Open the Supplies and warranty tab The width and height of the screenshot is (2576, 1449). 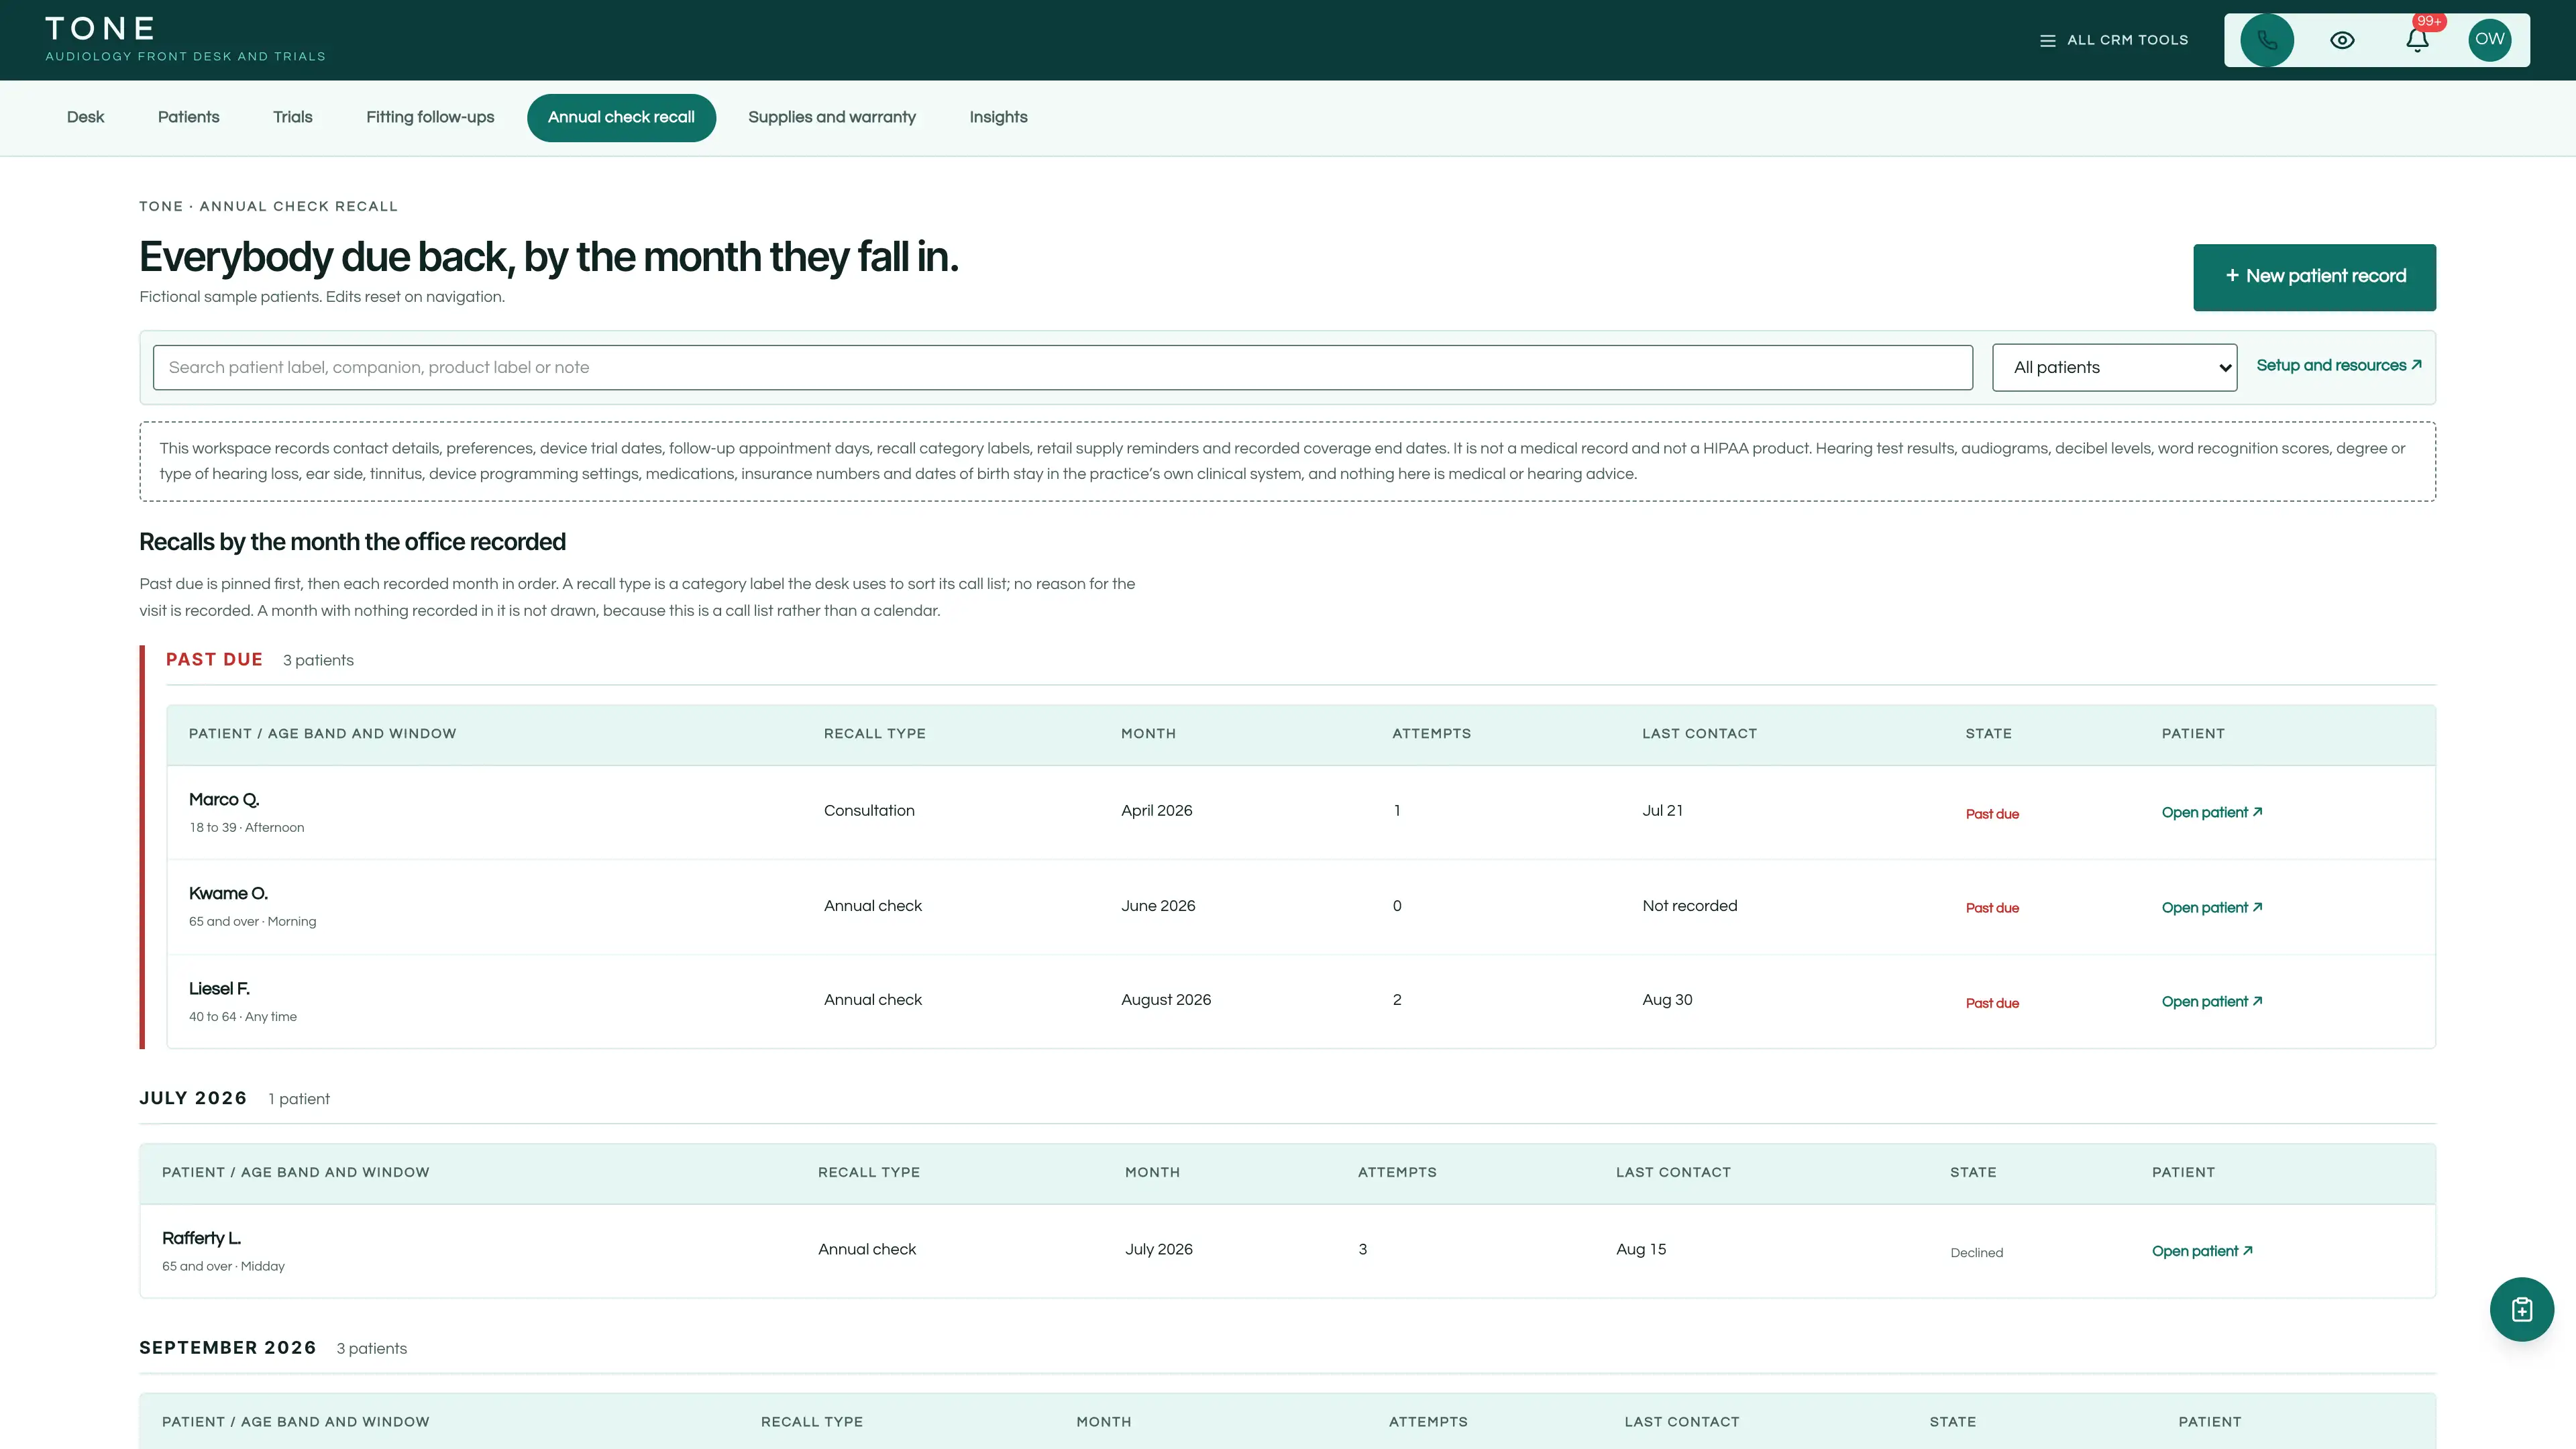[832, 117]
